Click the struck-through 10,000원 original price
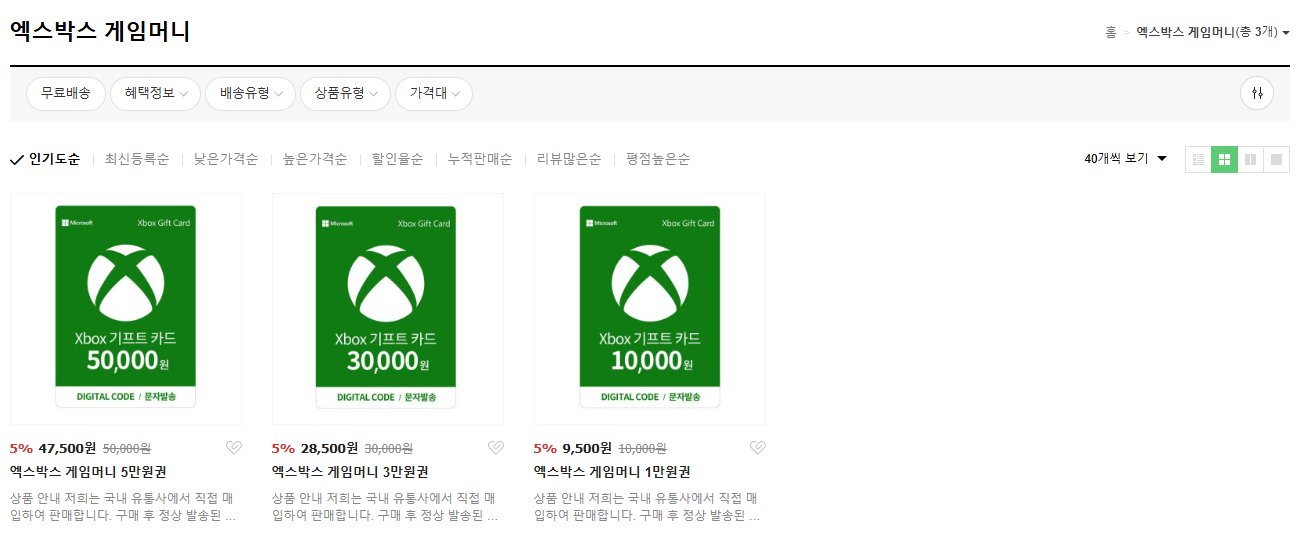The width and height of the screenshot is (1305, 536). pyautogui.click(x=643, y=449)
